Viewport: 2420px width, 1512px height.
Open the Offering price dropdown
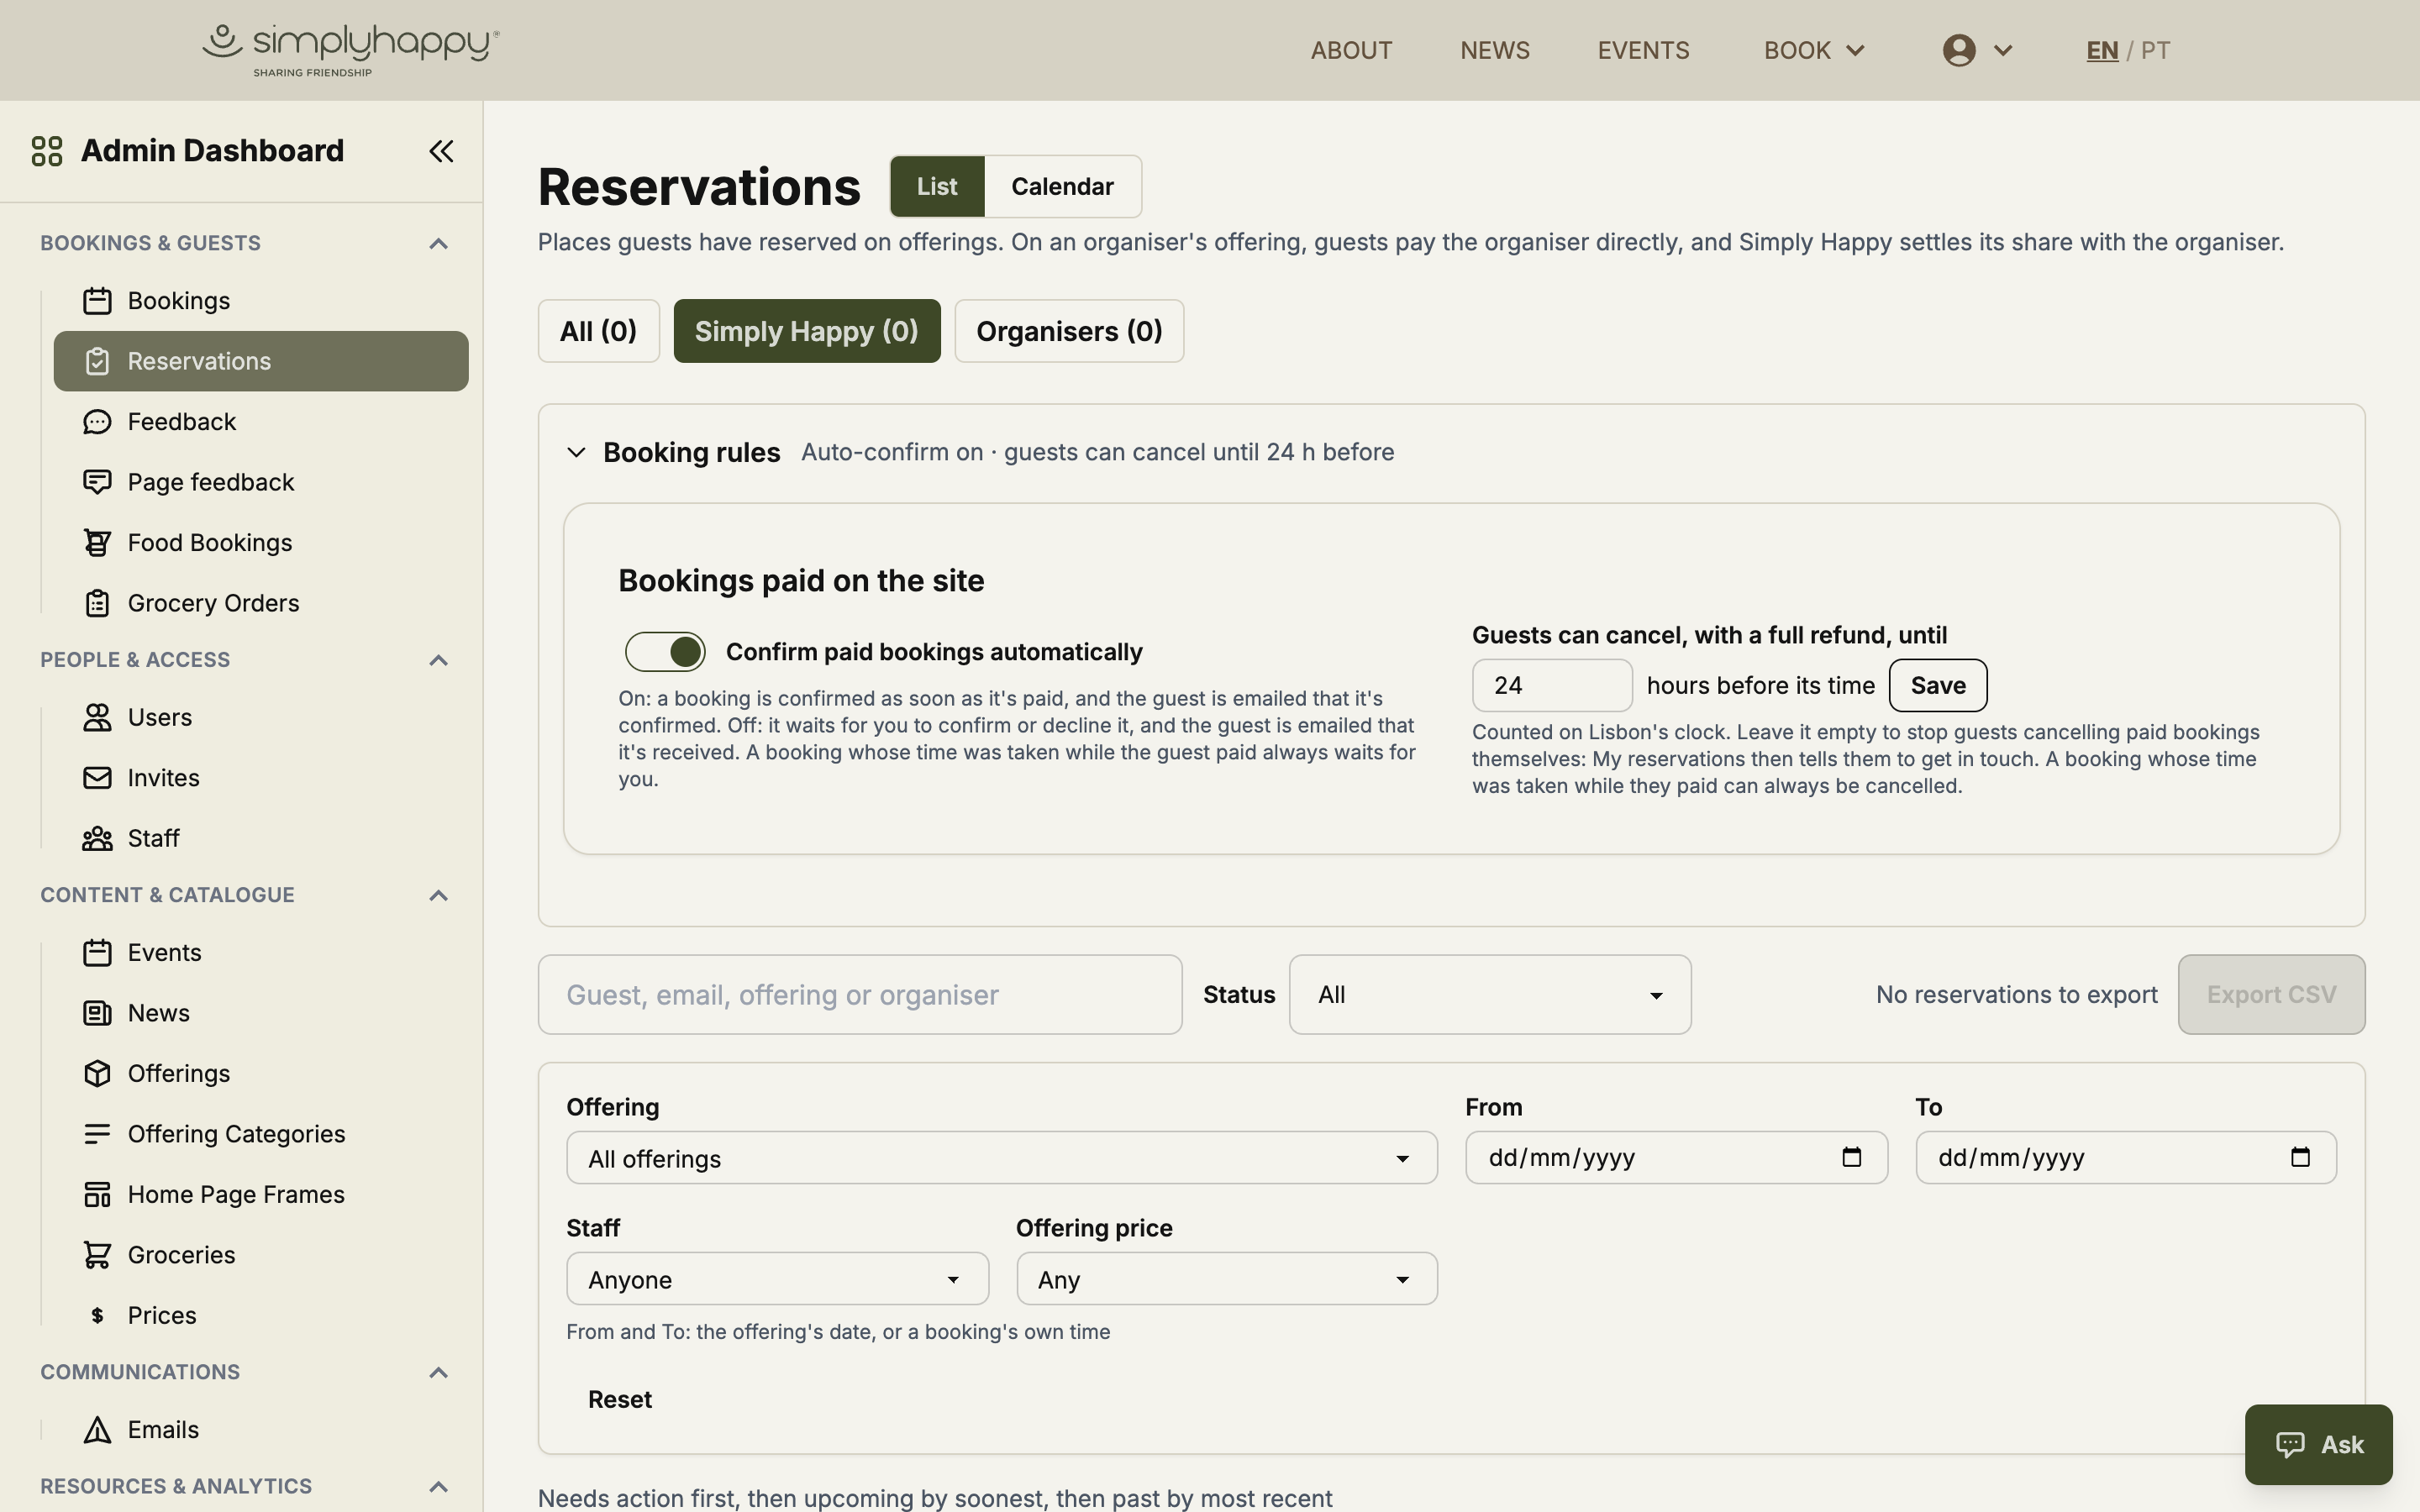tap(1227, 1279)
